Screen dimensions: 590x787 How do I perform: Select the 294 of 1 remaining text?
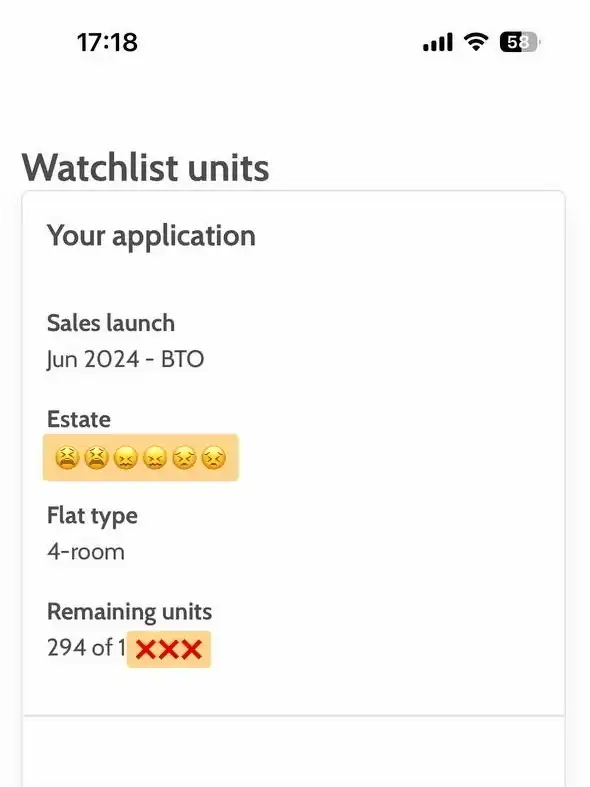point(86,647)
